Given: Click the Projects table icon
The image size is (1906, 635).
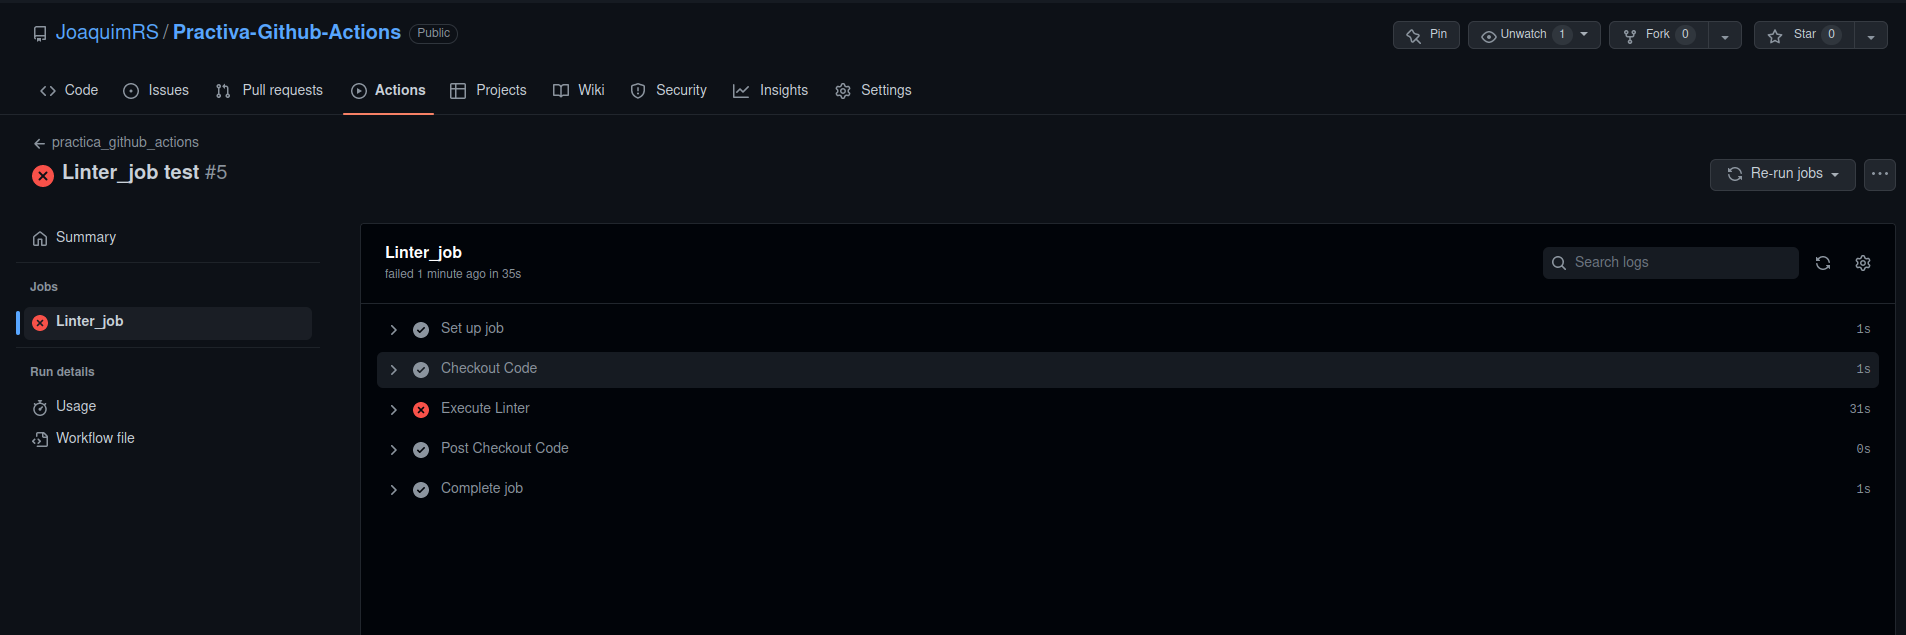Looking at the screenshot, I should point(458,91).
